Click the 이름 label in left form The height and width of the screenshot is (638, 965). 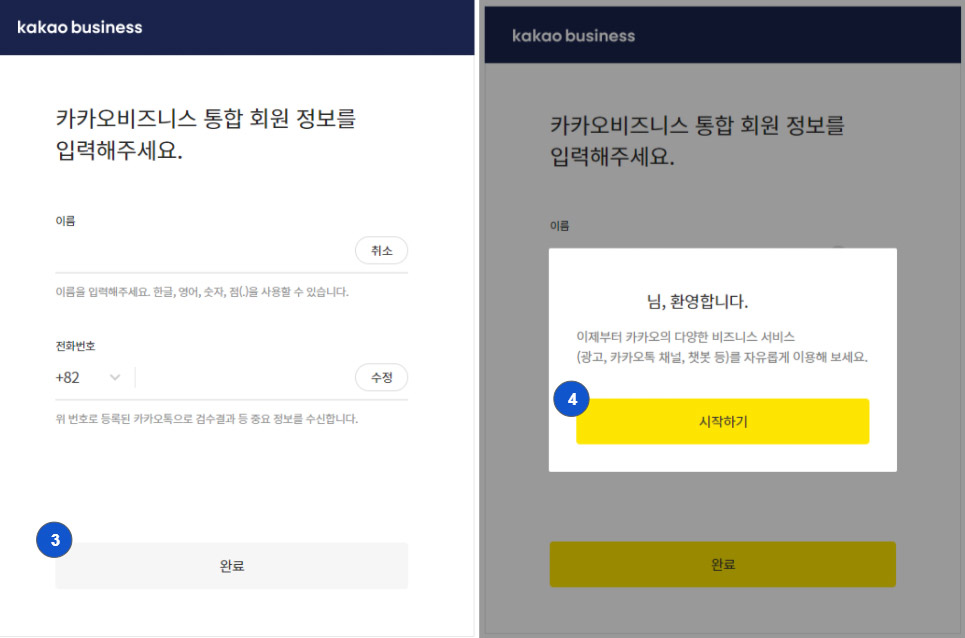pos(65,221)
